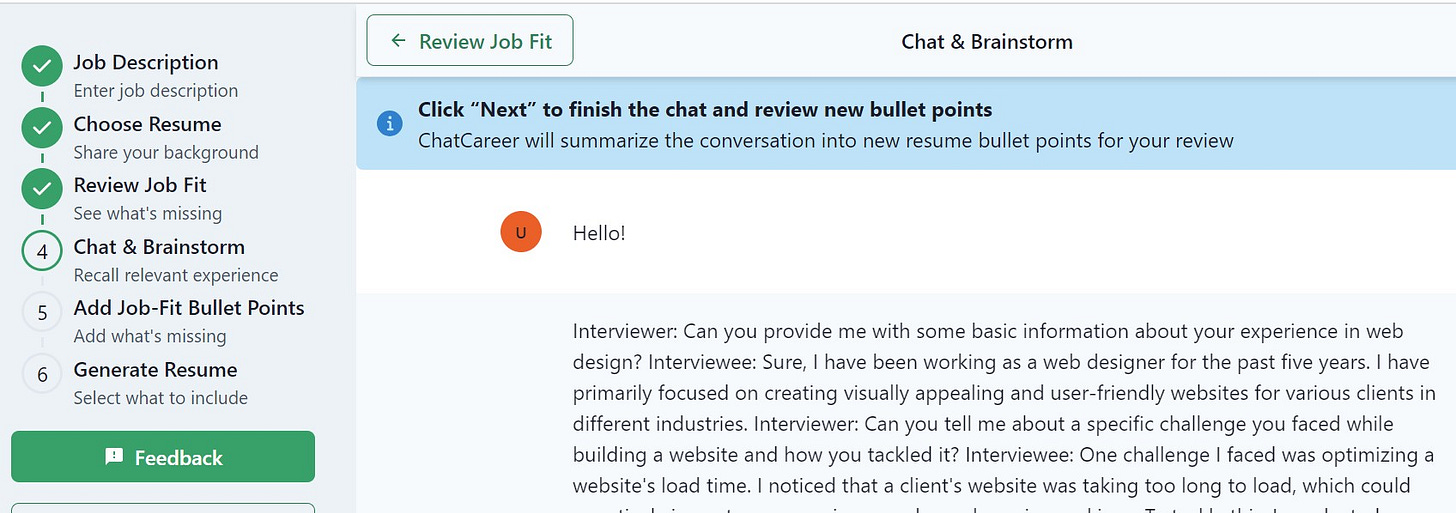This screenshot has height=513, width=1456.
Task: Select the step 4 circle icon
Action: 42,252
